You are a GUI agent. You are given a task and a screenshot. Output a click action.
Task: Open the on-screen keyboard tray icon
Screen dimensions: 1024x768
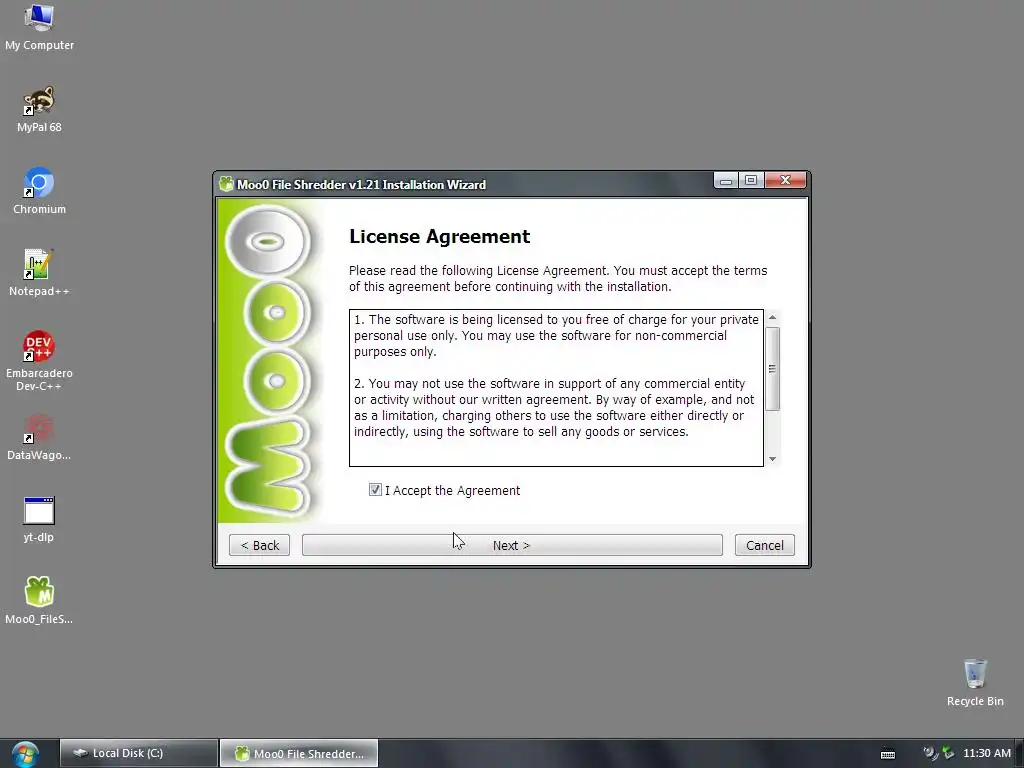[888, 754]
